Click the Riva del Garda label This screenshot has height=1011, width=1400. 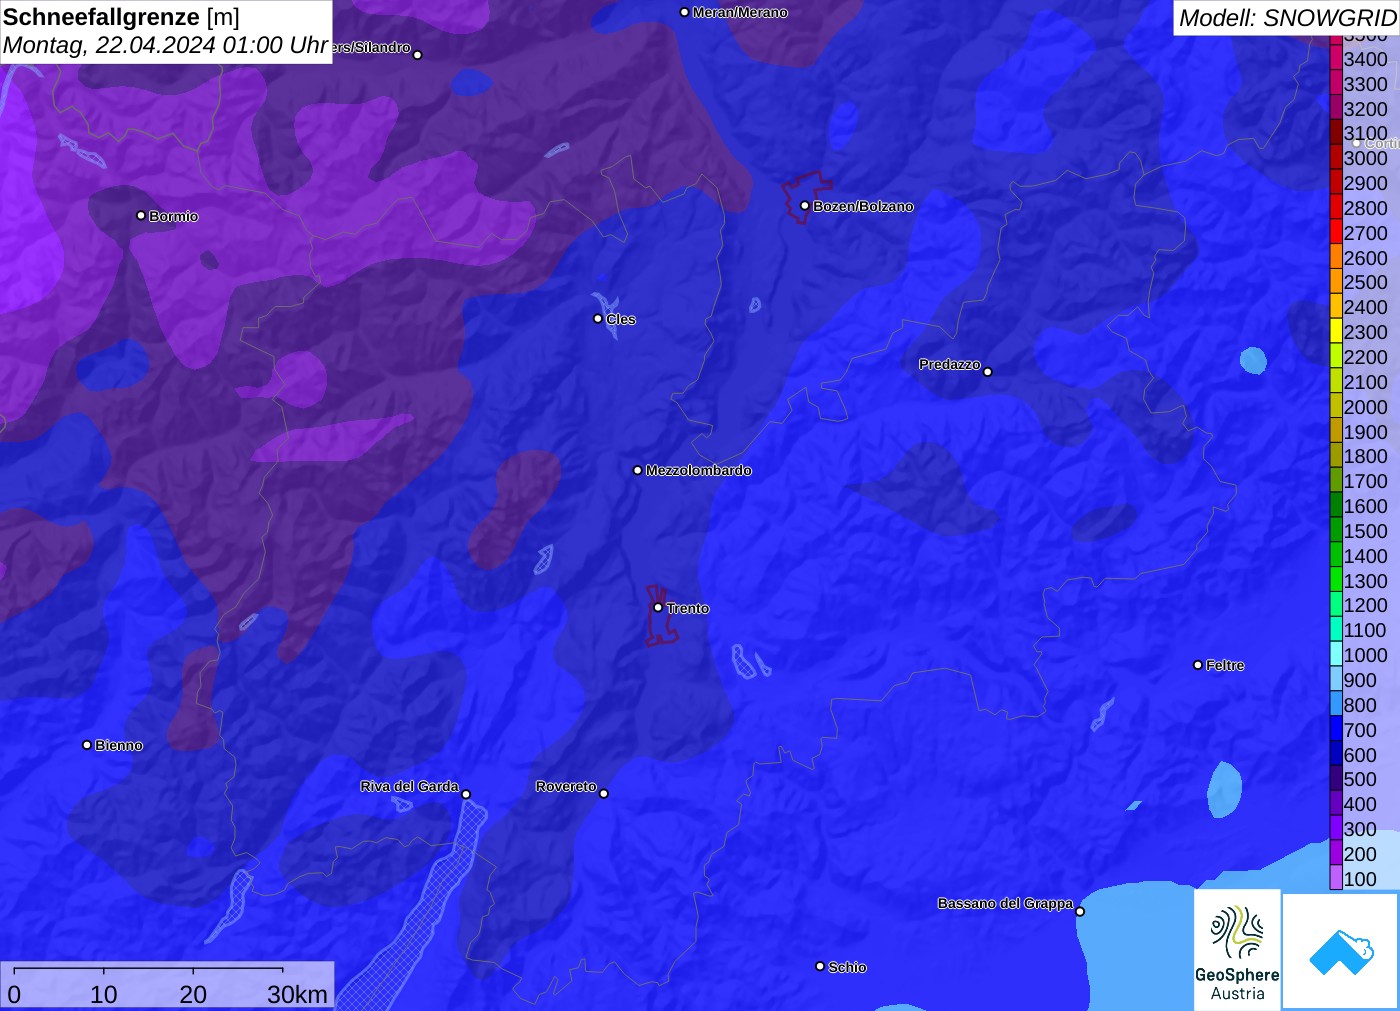409,786
